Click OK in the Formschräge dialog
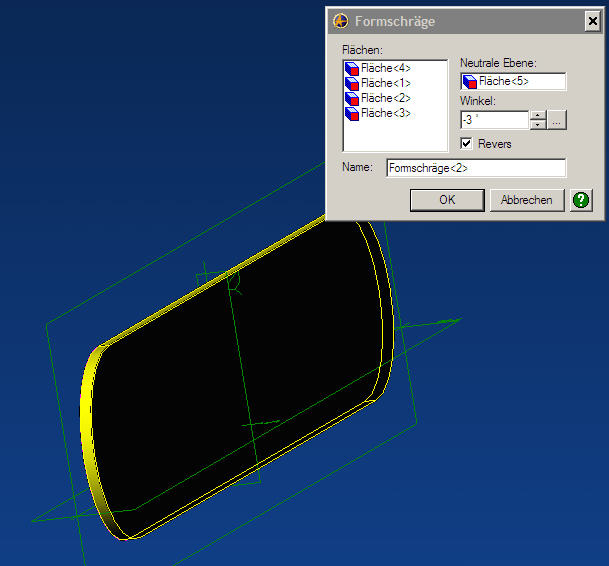 [447, 200]
